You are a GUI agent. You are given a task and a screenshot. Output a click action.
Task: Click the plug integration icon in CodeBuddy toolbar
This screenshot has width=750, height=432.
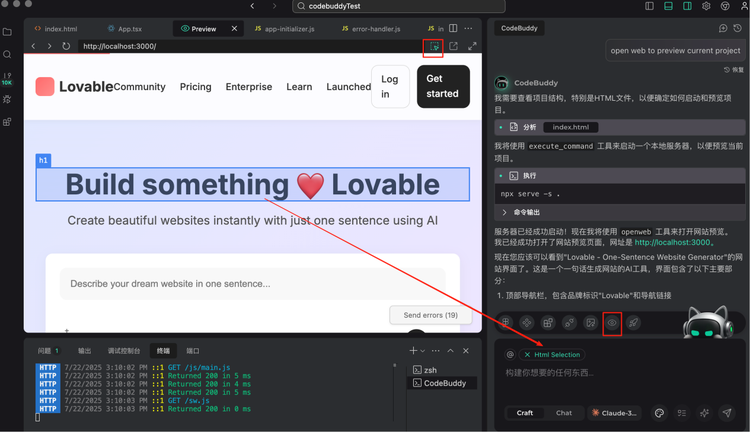pyautogui.click(x=569, y=323)
